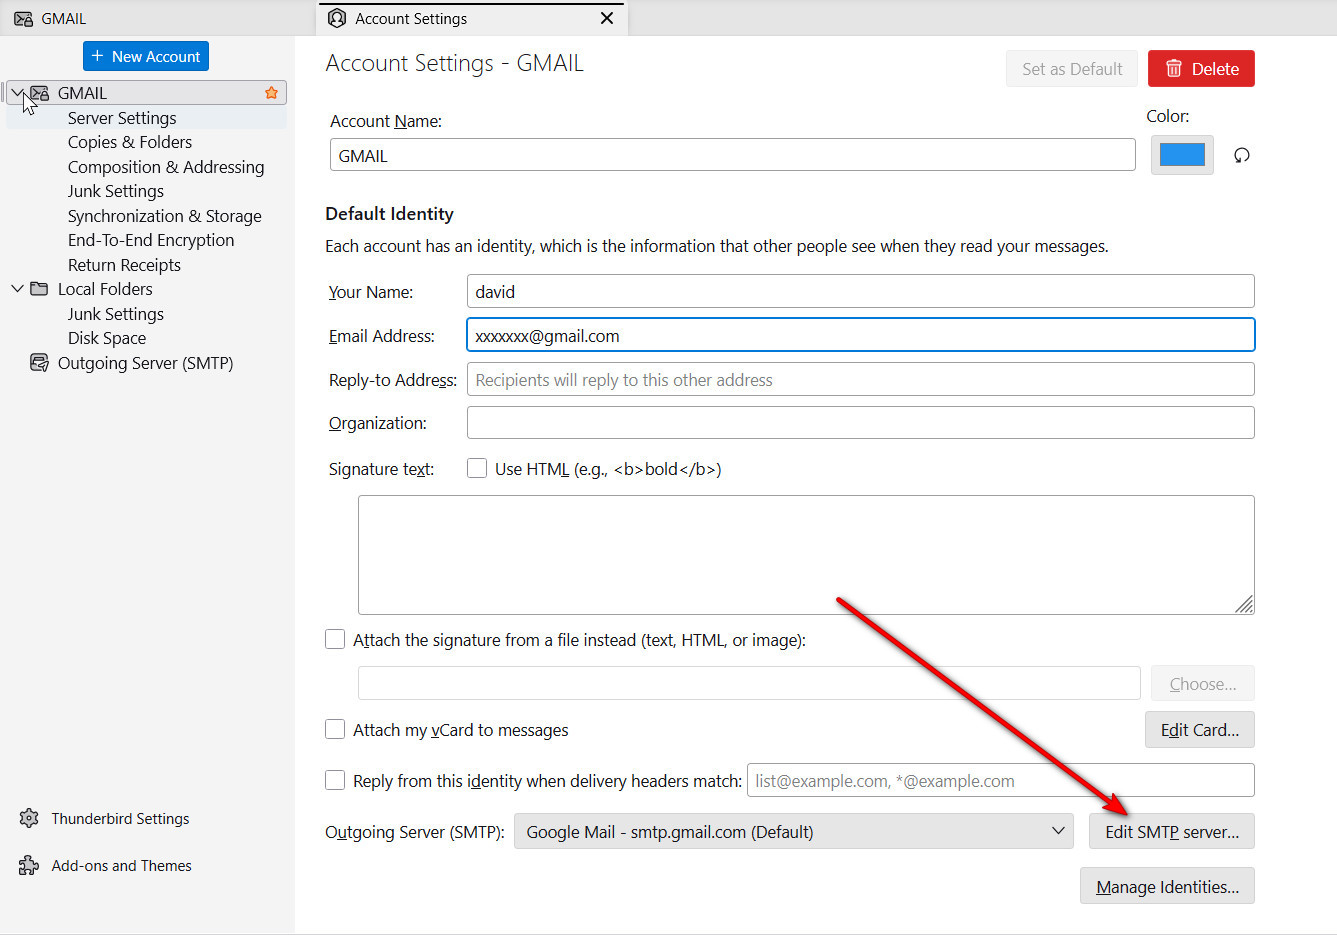Viewport: 1337px width, 935px height.
Task: Click the trash icon on Delete button
Action: pyautogui.click(x=1174, y=69)
